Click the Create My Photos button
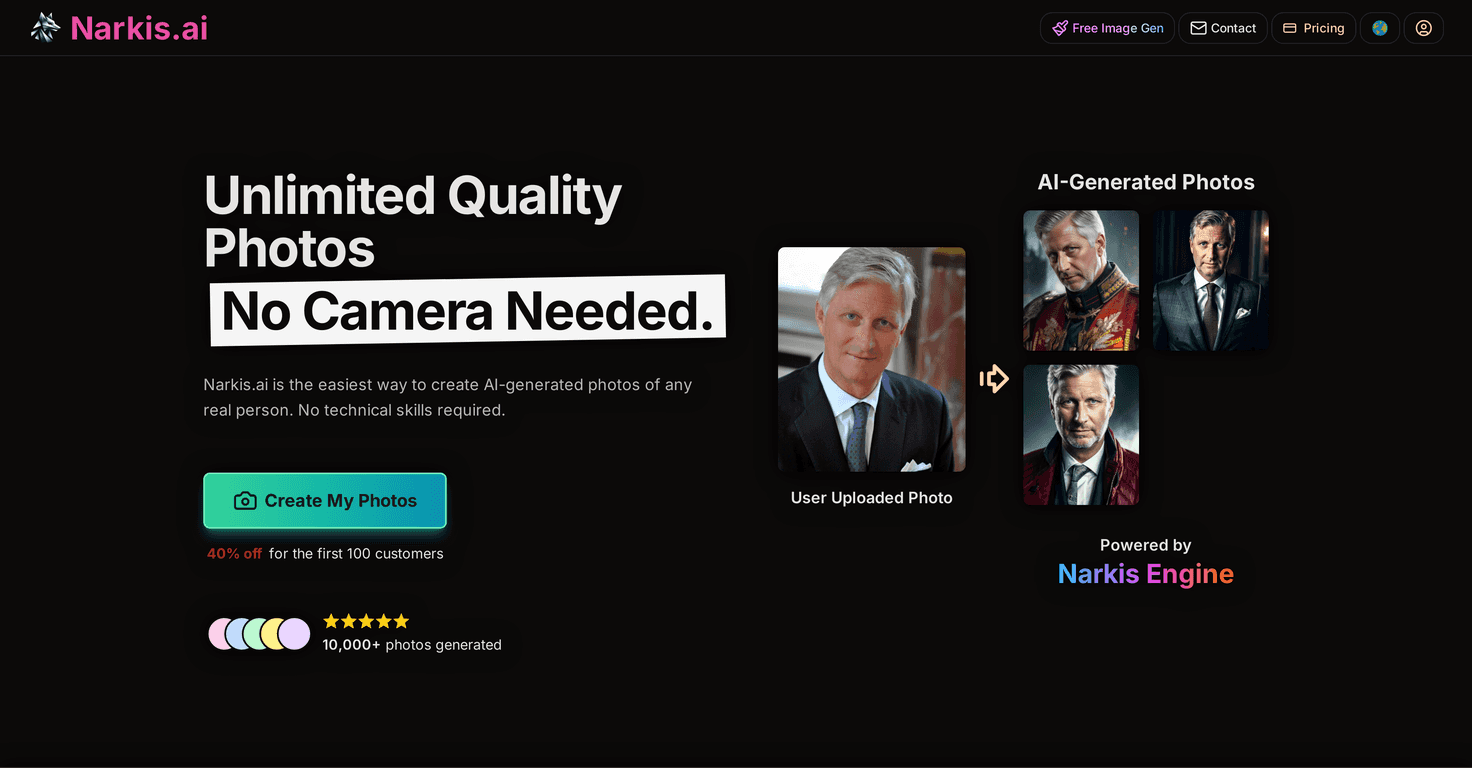Viewport: 1472px width, 768px height. click(x=325, y=500)
